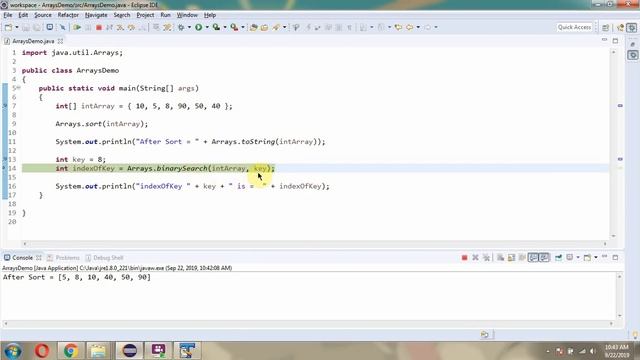This screenshot has height=360, width=640.
Task: Open the Project menu
Action: coord(145,15)
